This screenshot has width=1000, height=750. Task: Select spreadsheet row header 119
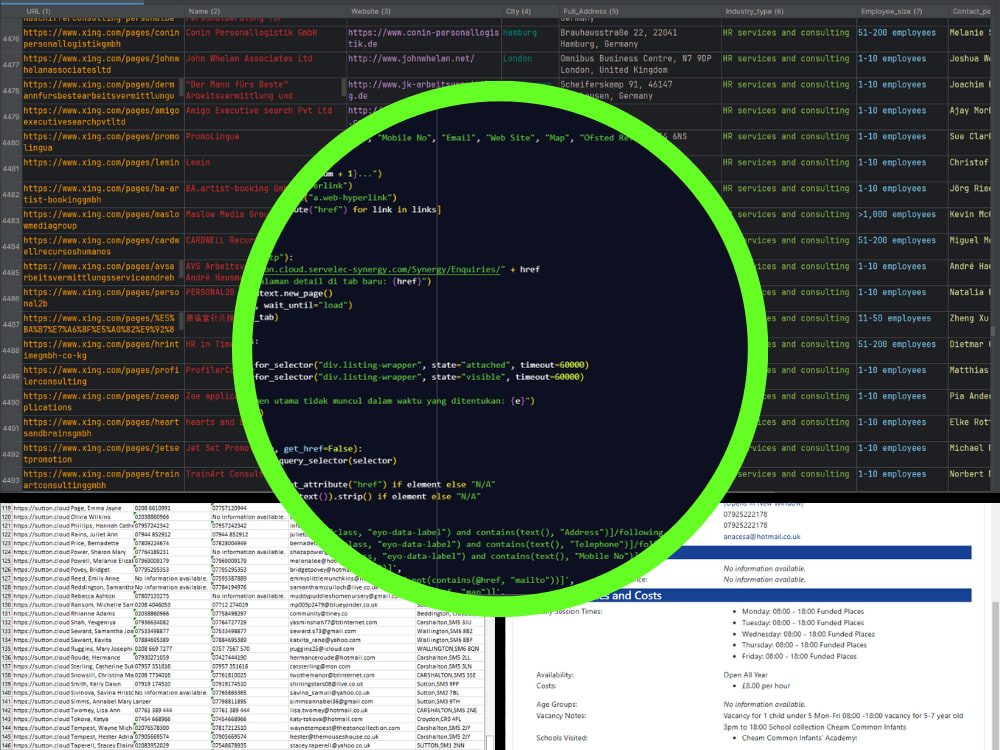[x=6, y=508]
